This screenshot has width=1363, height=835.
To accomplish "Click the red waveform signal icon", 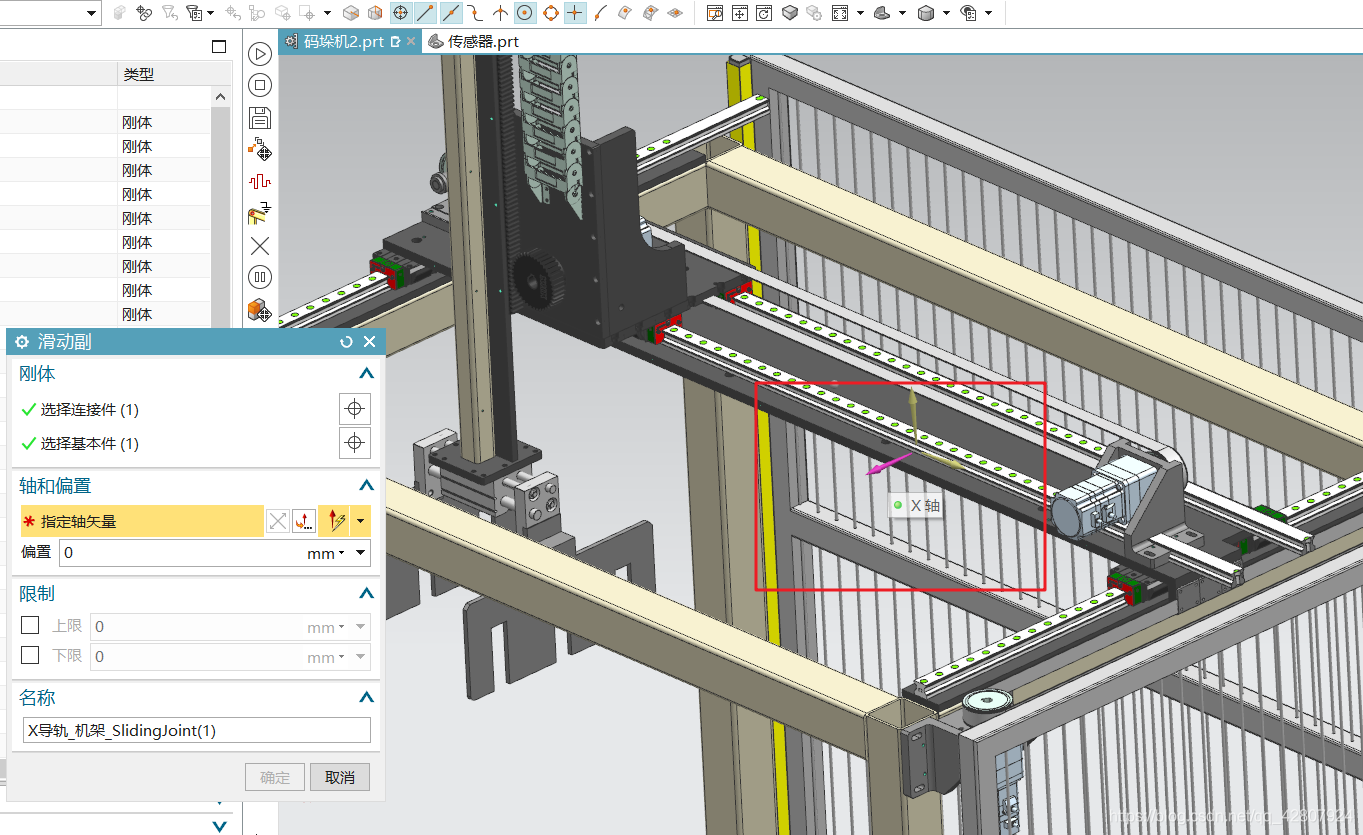I will coord(260,181).
